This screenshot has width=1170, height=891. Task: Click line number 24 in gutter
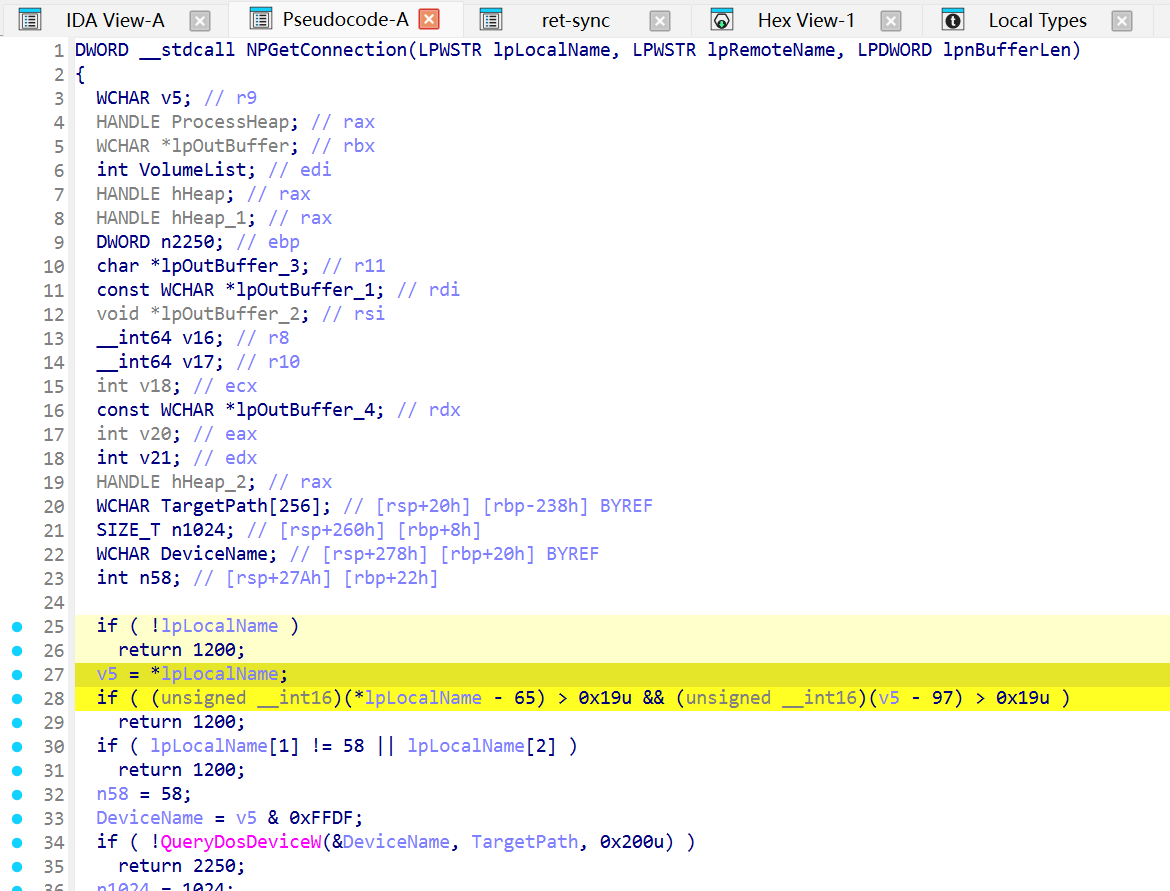54,603
